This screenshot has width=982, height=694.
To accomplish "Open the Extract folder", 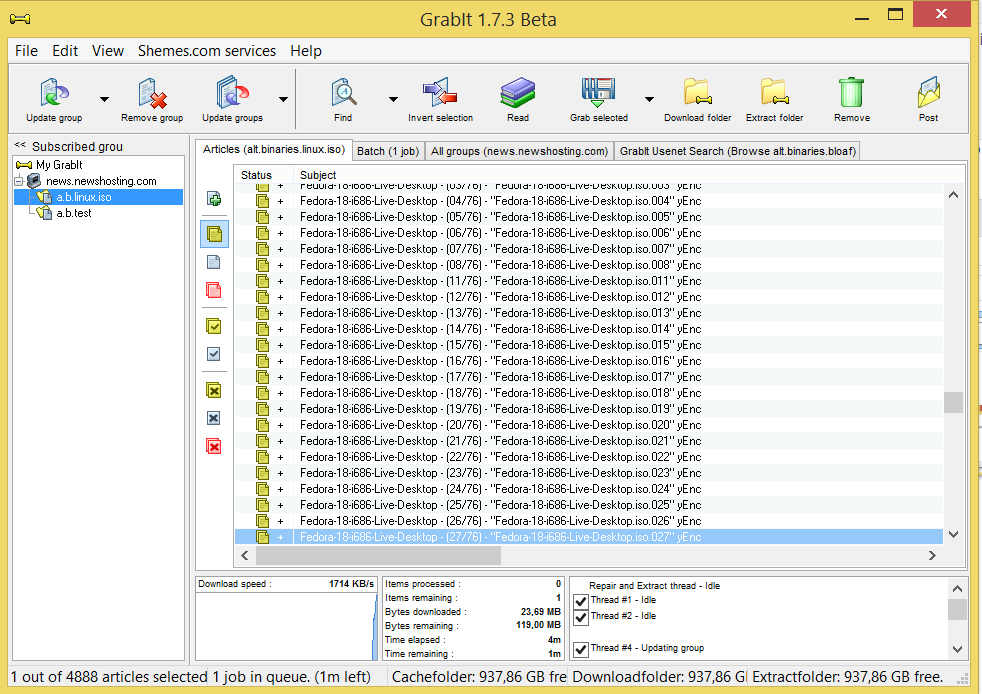I will tap(775, 92).
